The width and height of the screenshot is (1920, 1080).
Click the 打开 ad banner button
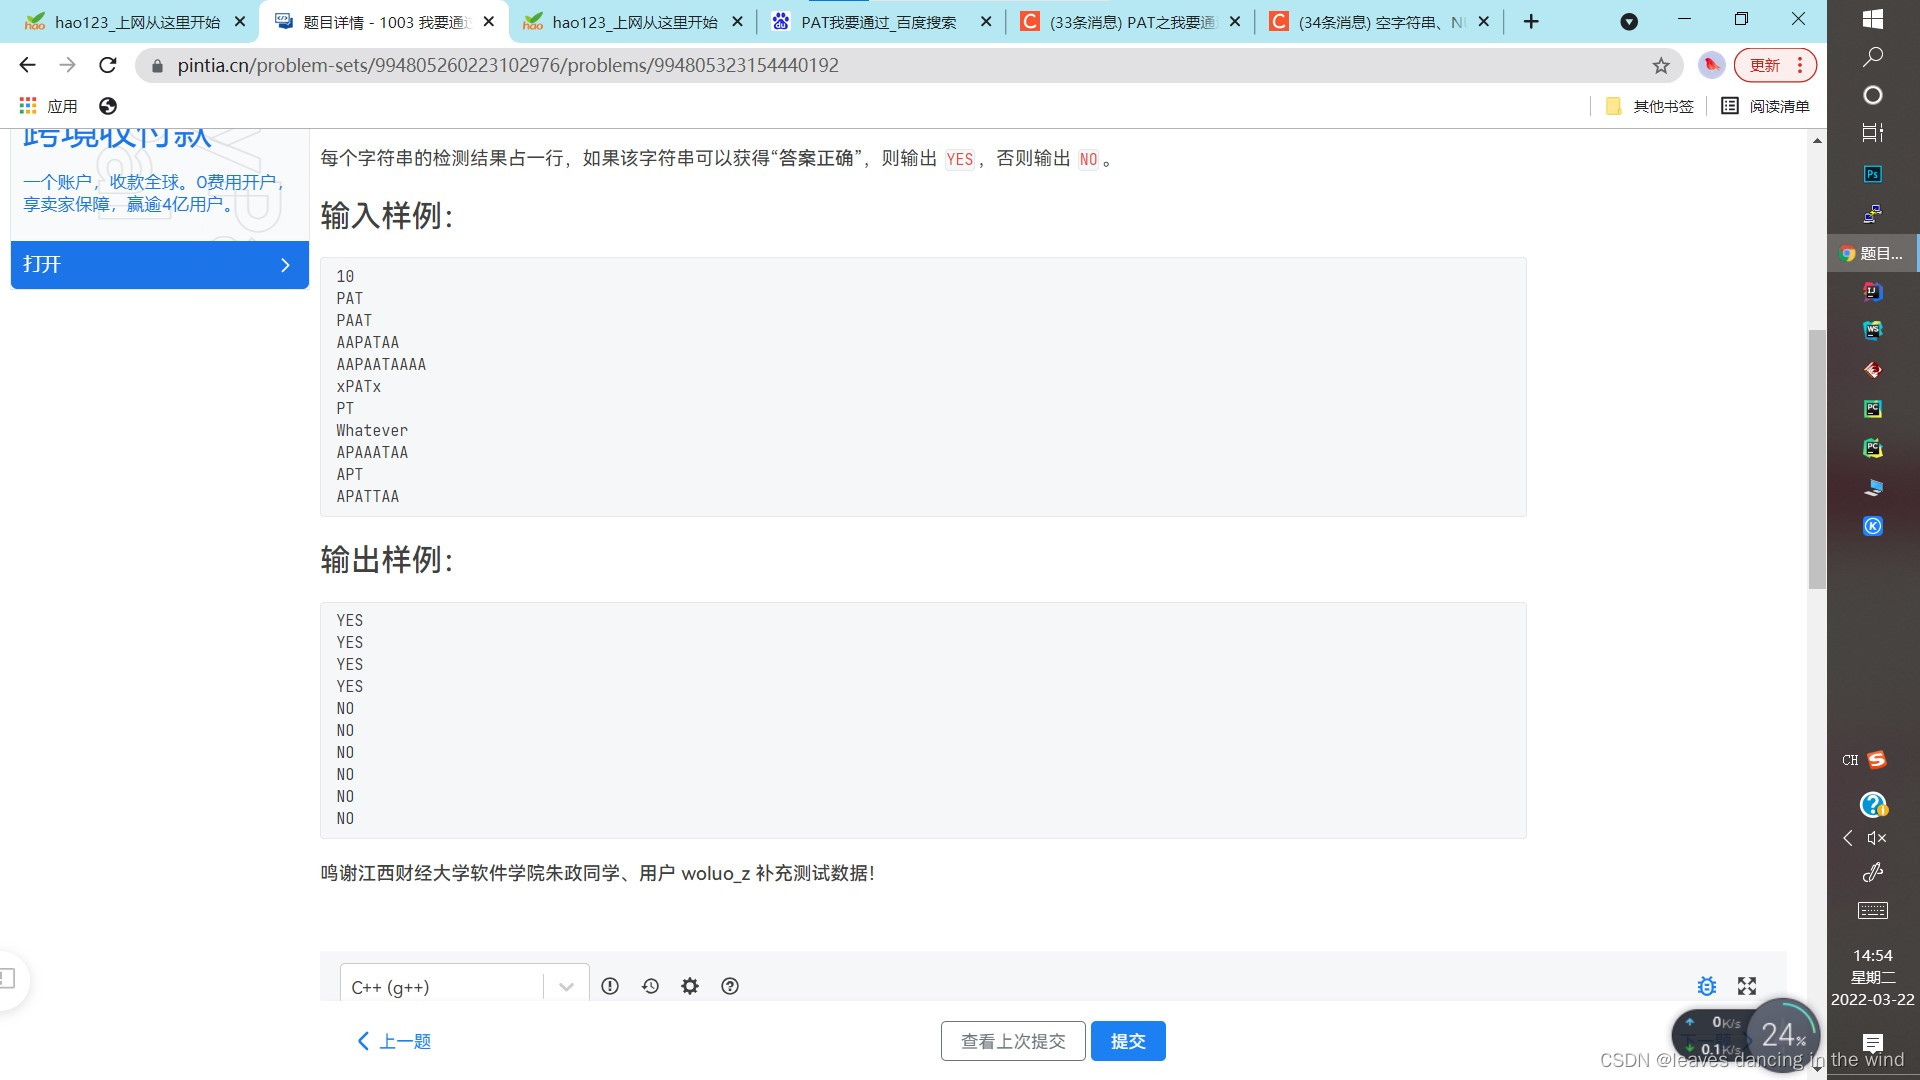160,265
